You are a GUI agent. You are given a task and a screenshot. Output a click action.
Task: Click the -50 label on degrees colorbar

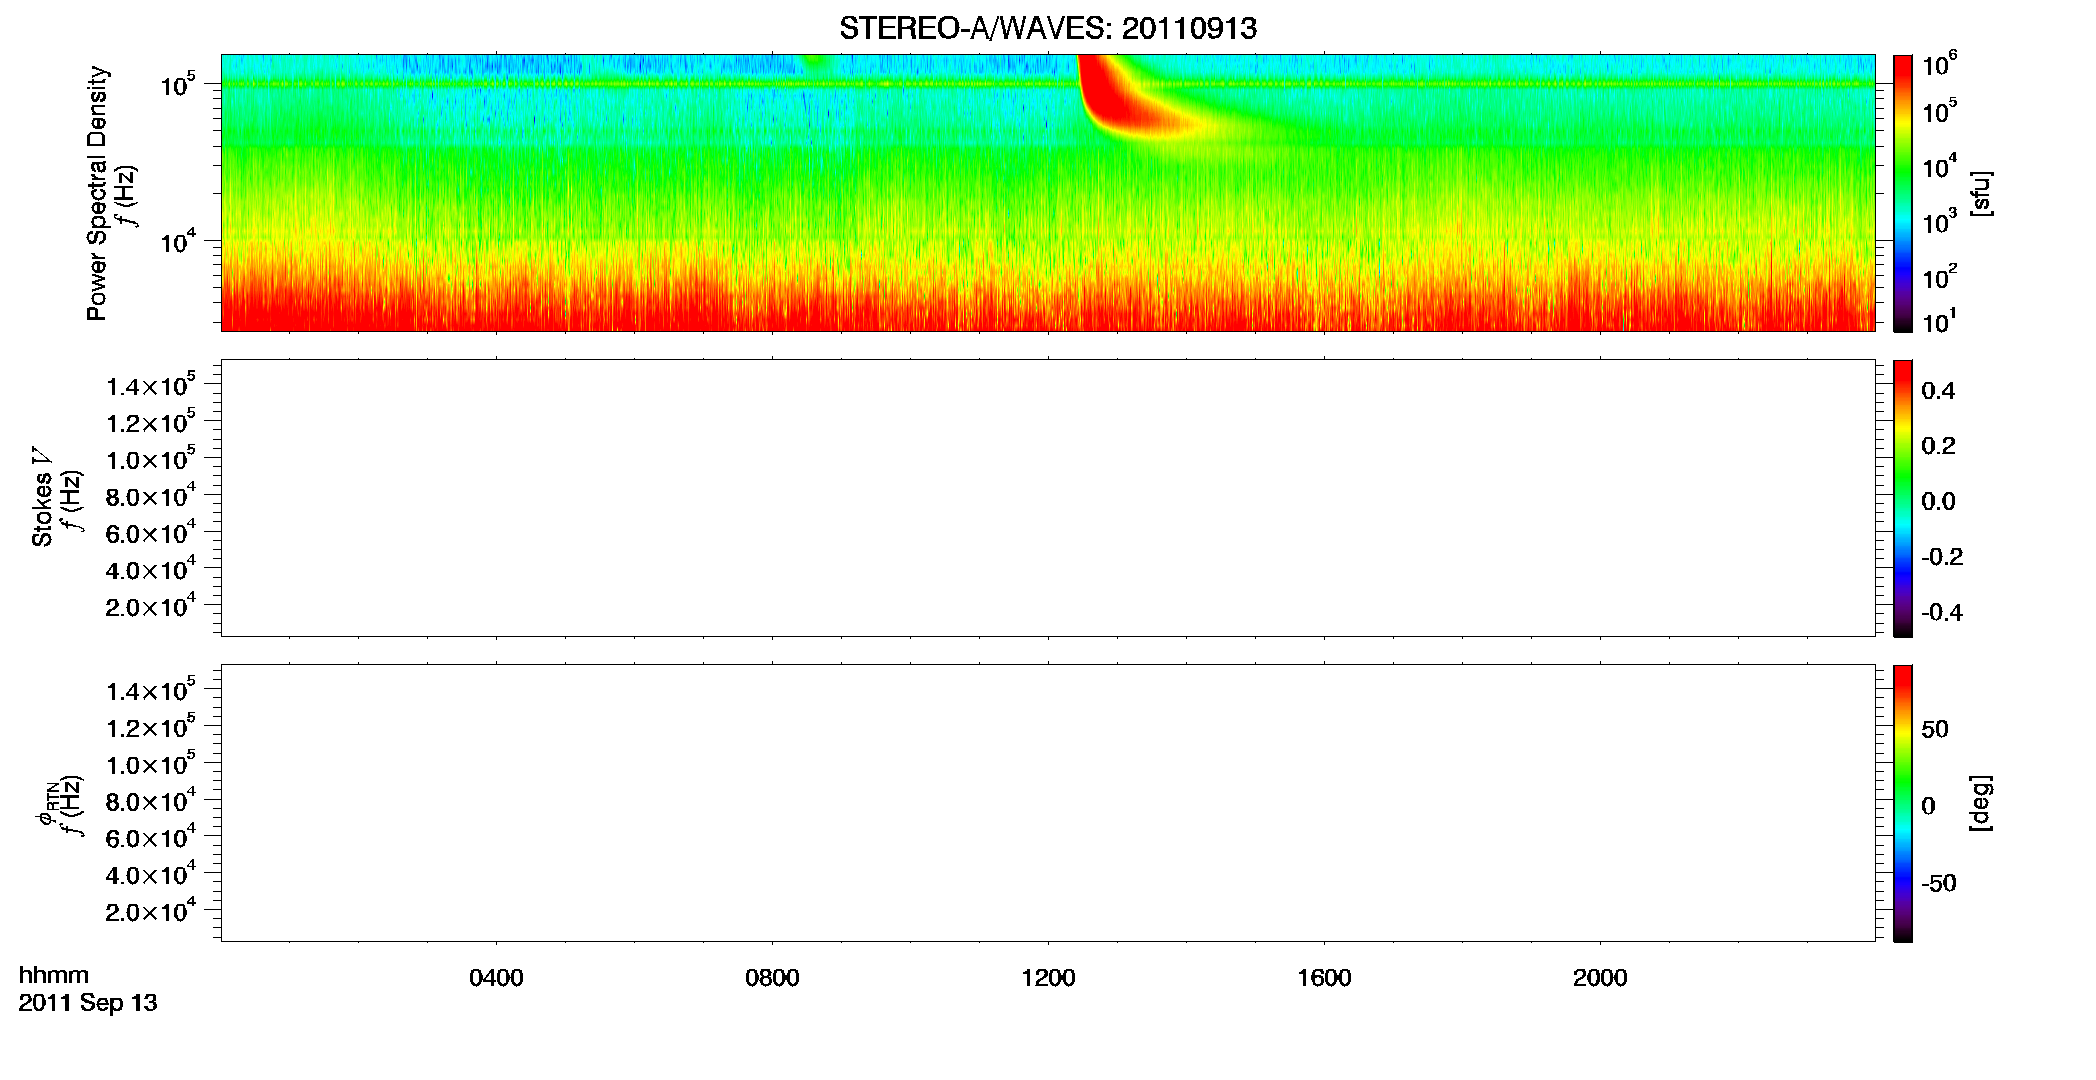click(x=1939, y=883)
